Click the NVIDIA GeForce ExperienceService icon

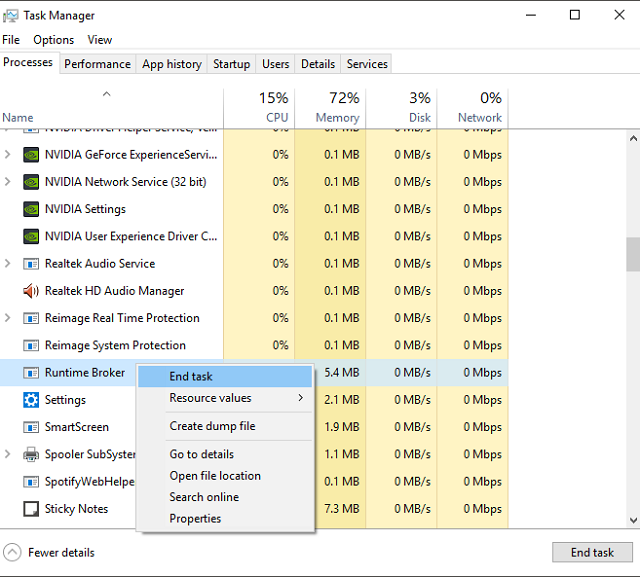pos(31,155)
